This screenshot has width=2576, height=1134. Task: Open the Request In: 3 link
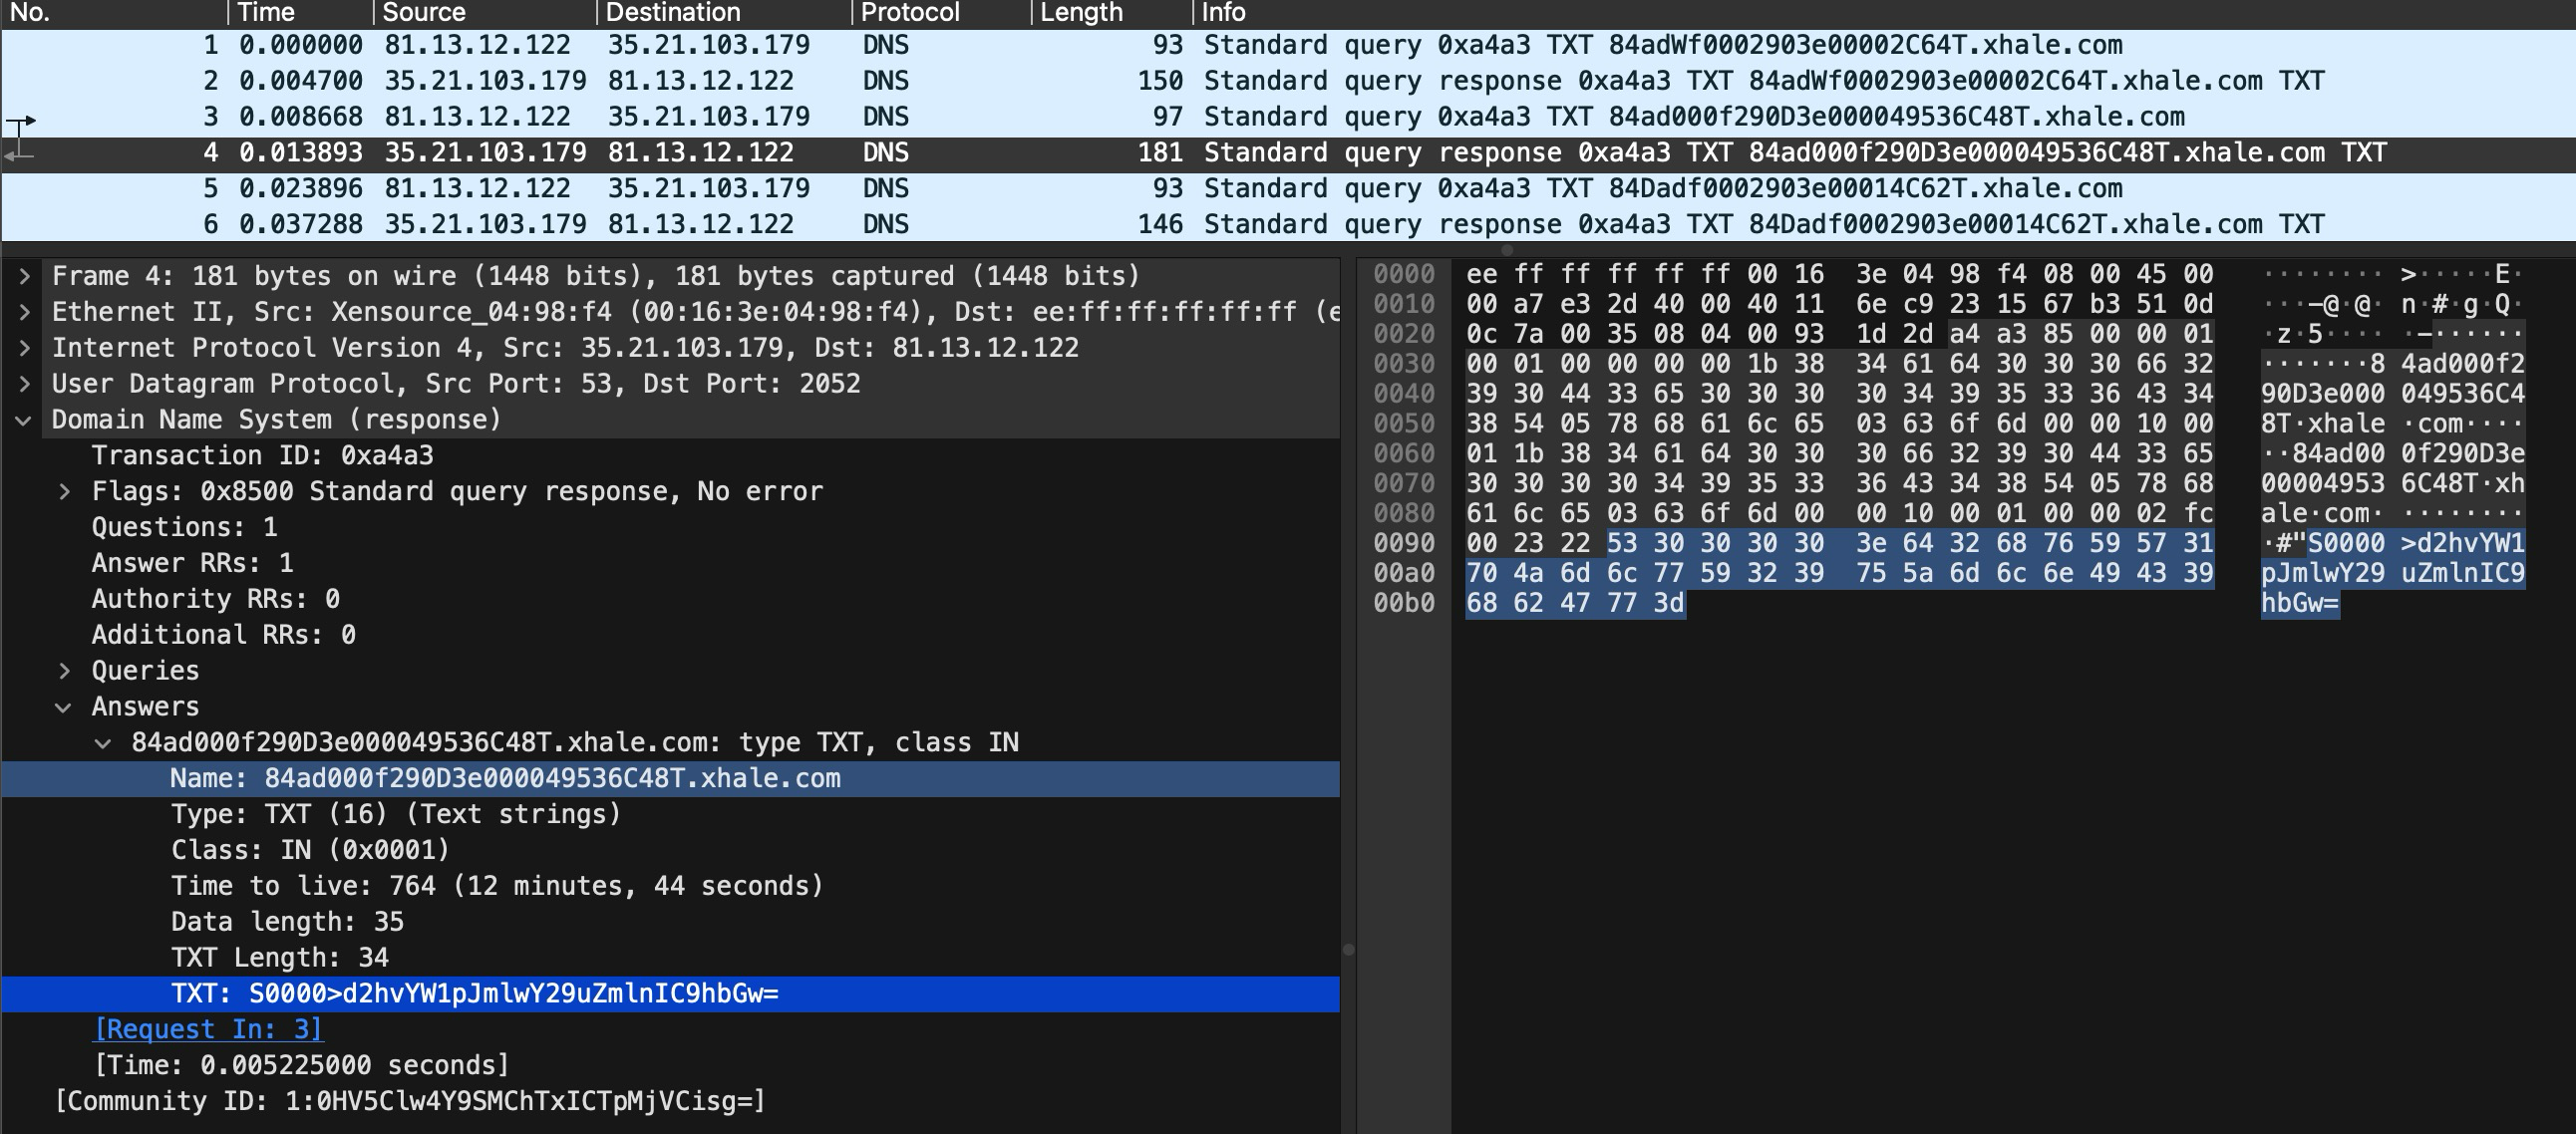coord(208,1029)
